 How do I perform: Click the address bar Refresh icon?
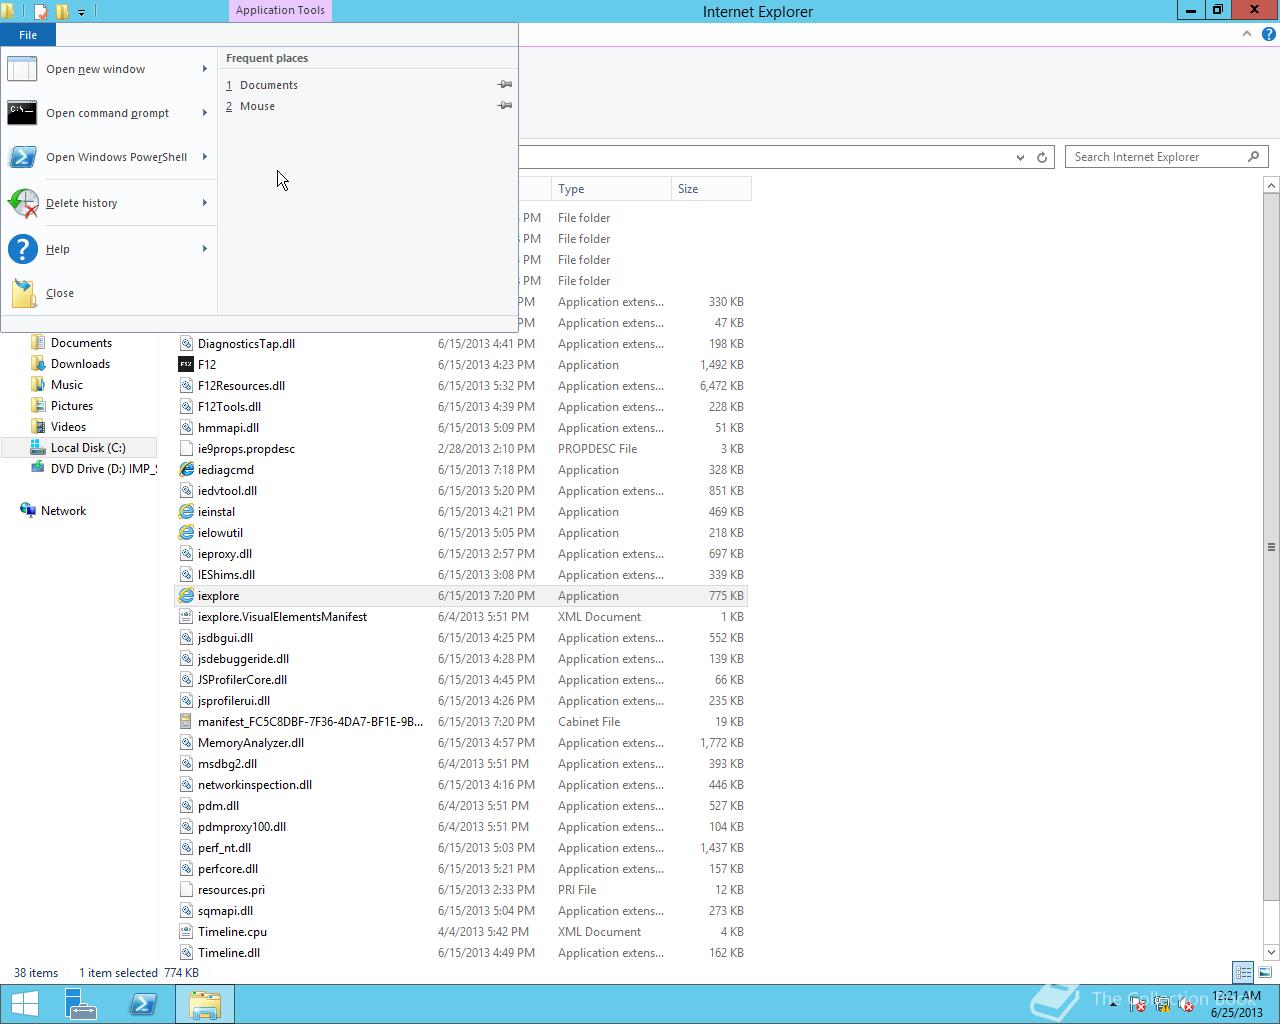pyautogui.click(x=1042, y=157)
